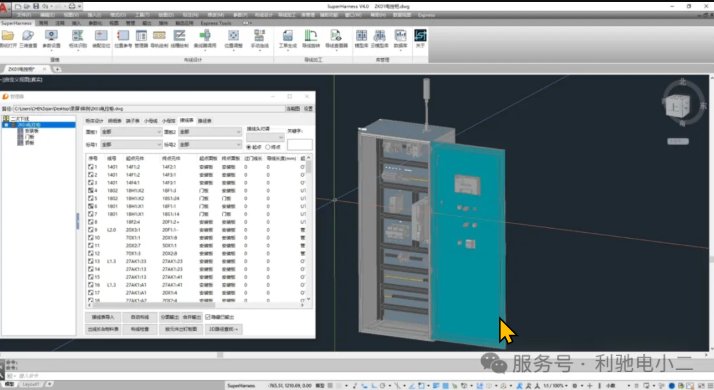This screenshot has height=390, width=714.
Task: Open the 3D model library icon
Action: pos(379,36)
